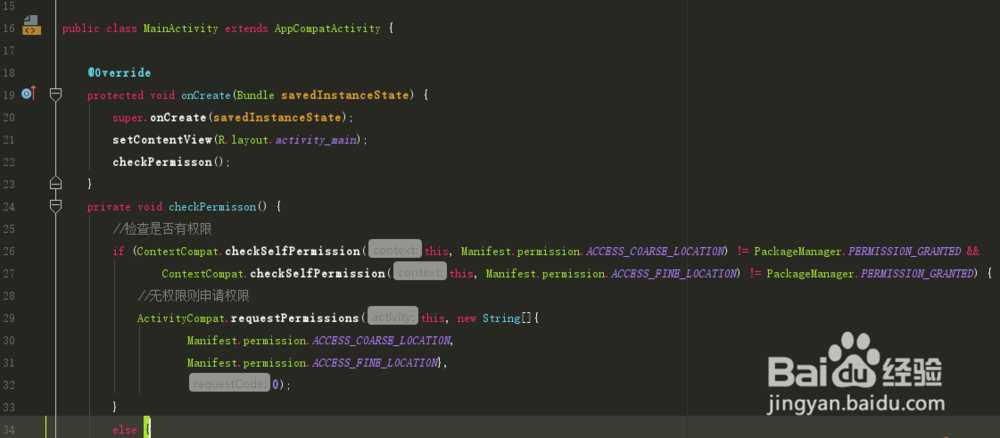Click the String type on line 29
The image size is (1000, 438).
point(501,318)
